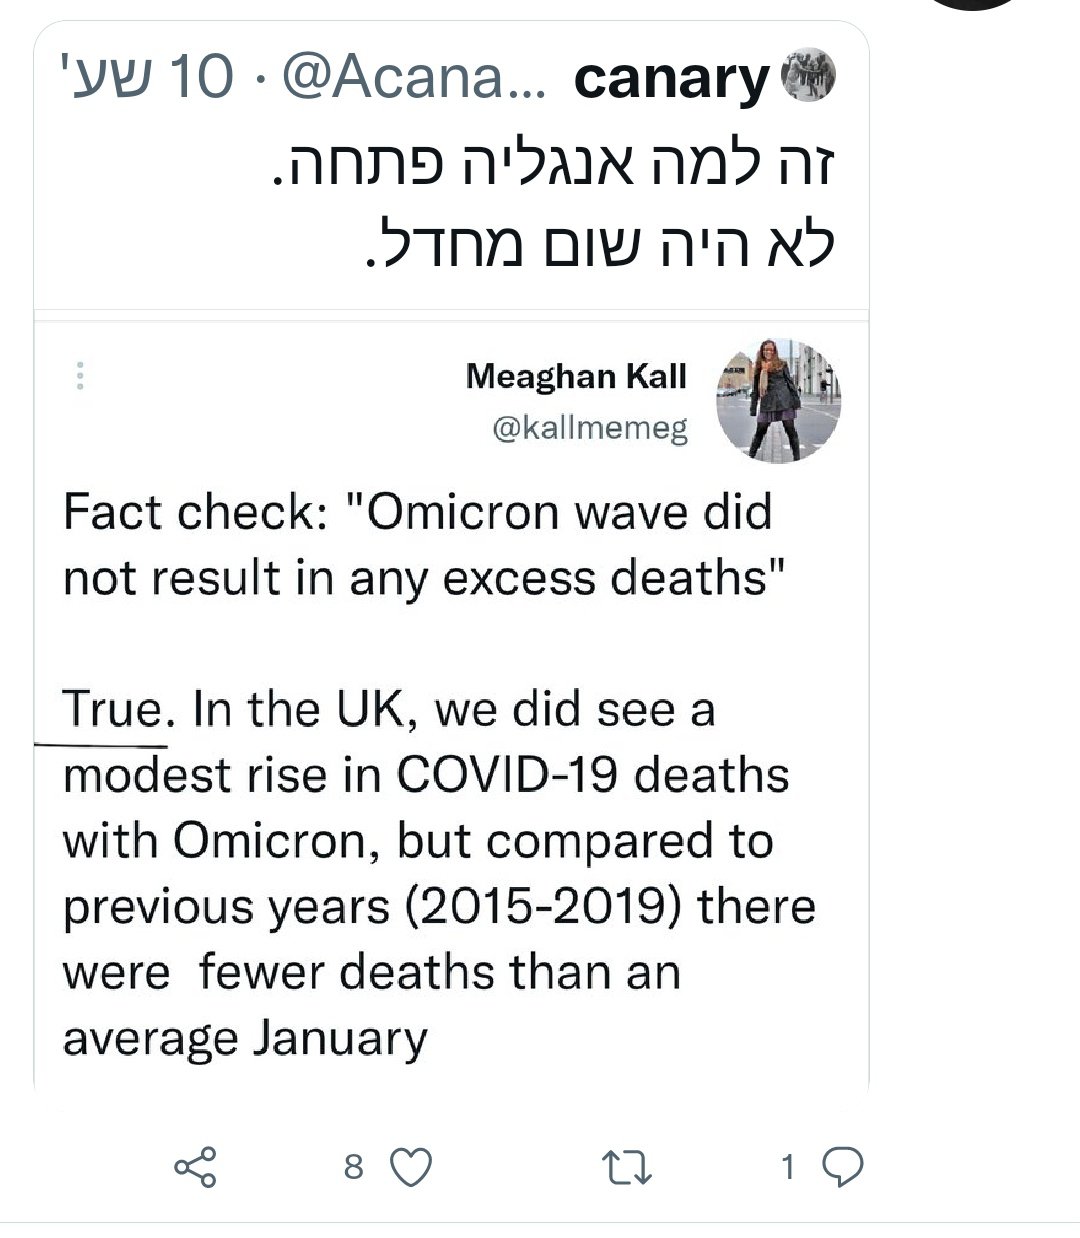View Meaghan Kall's profile picture

(778, 400)
